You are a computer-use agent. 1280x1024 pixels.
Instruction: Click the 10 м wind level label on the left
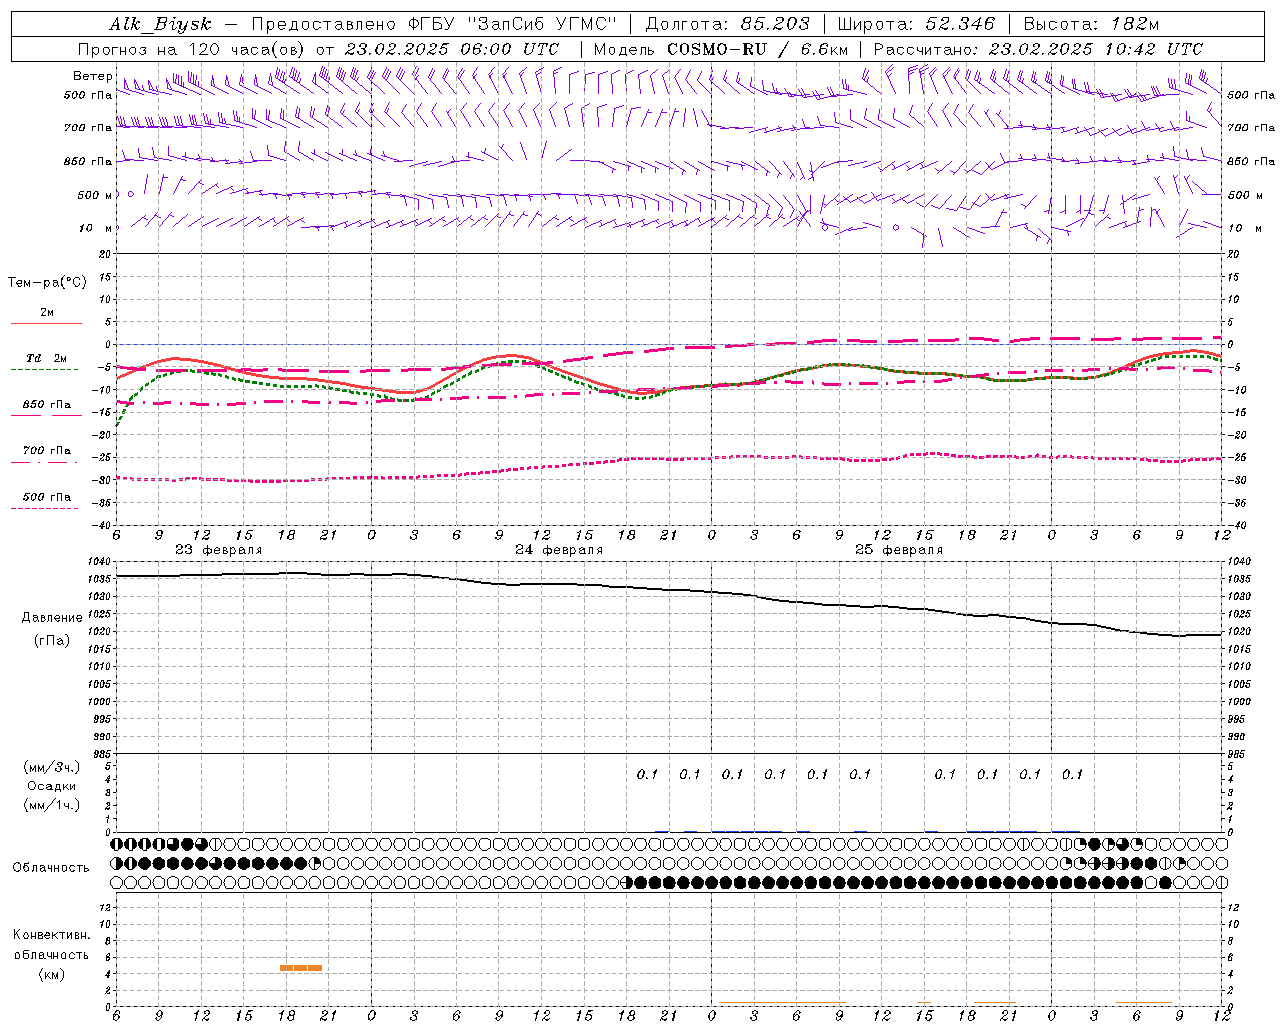pyautogui.click(x=95, y=228)
